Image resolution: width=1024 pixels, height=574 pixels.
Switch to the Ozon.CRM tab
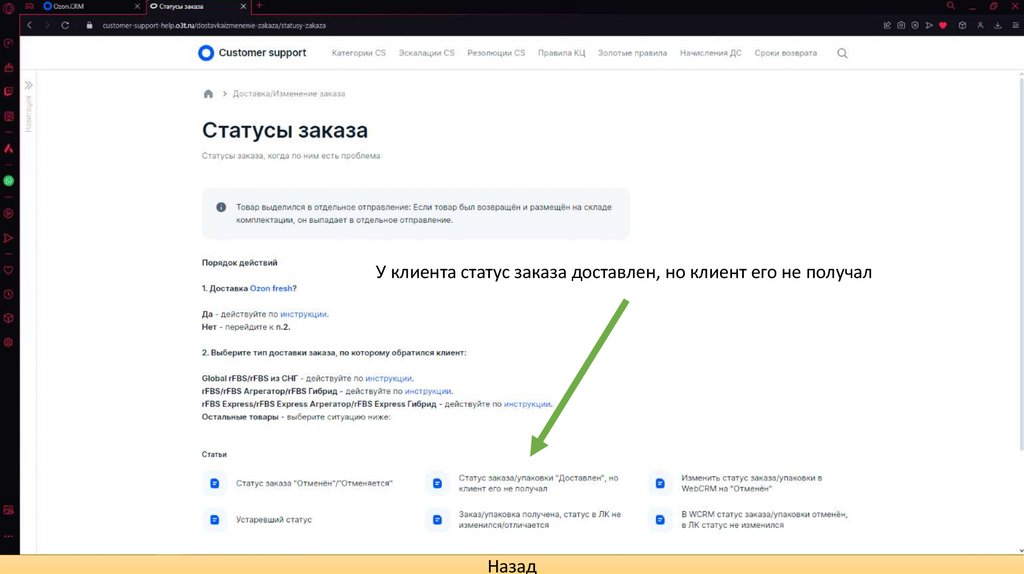click(89, 6)
